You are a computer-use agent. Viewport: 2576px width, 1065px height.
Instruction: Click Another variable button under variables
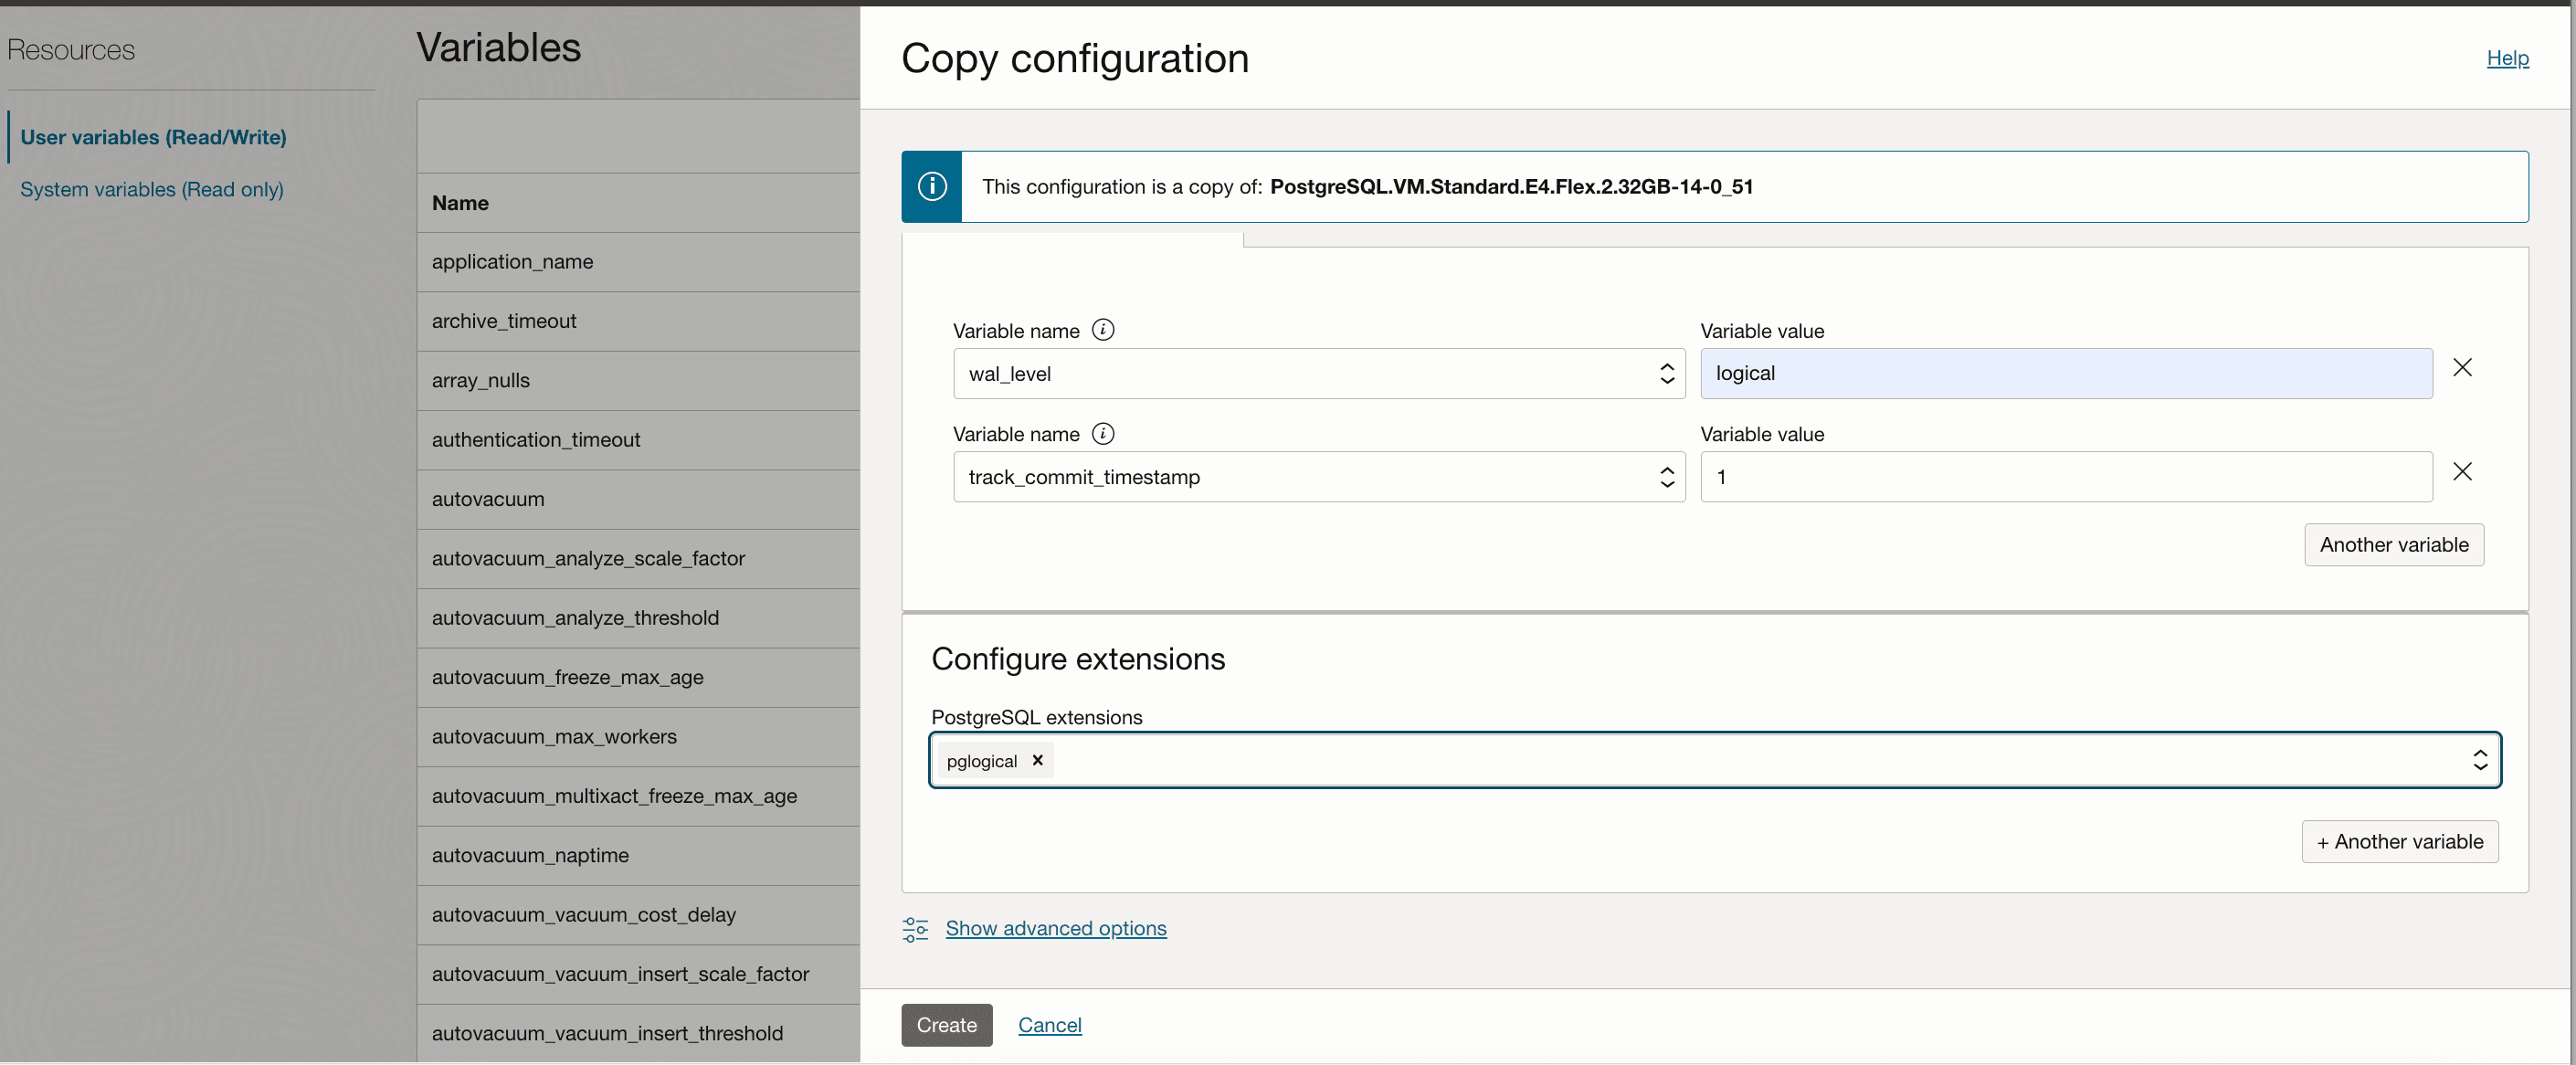(2393, 545)
